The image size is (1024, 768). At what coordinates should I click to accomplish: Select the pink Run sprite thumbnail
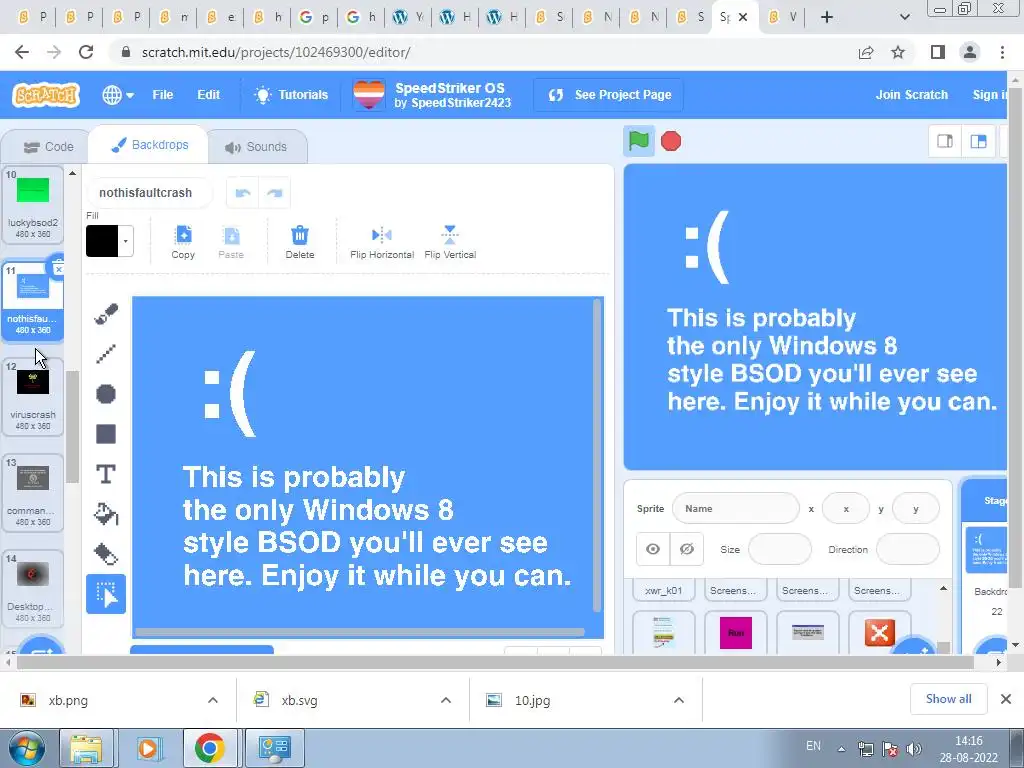(x=735, y=633)
